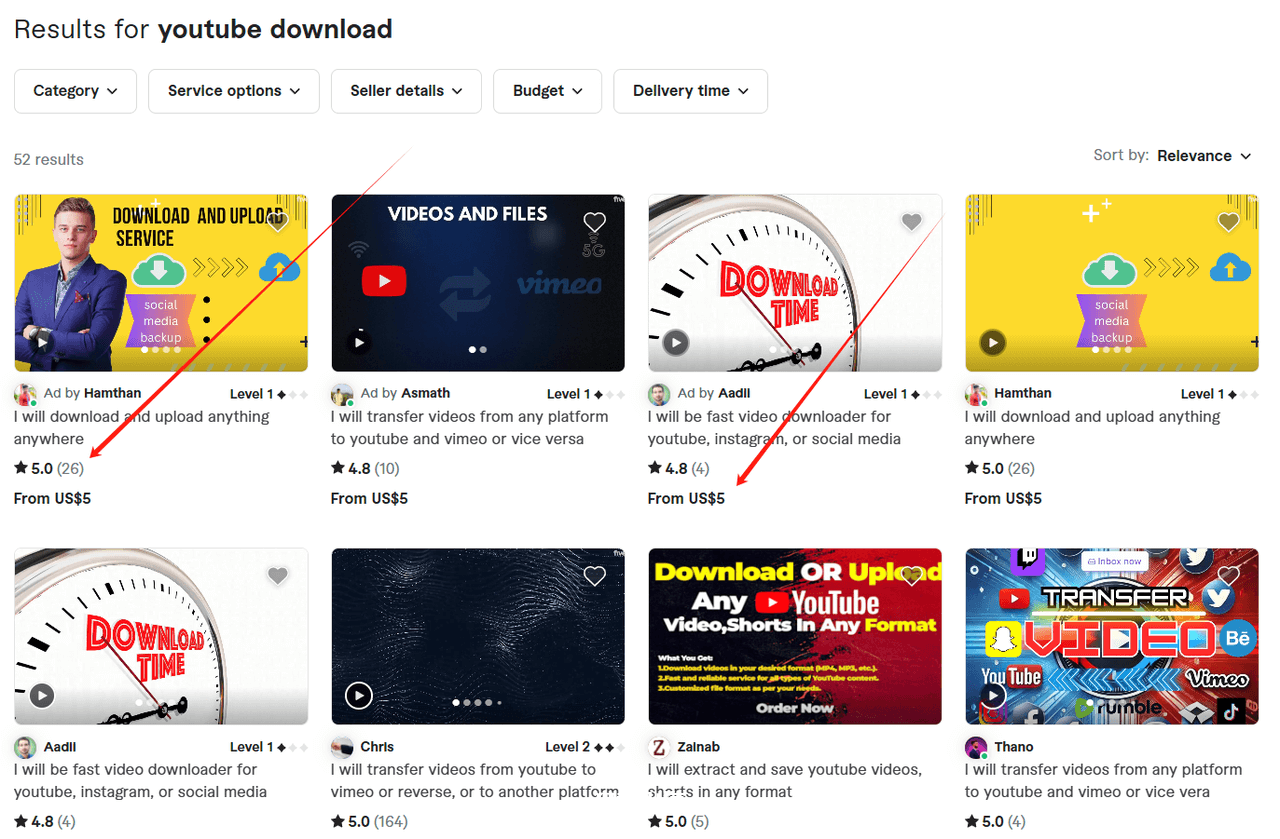Image resolution: width=1280 pixels, height=839 pixels.
Task: Open seller name Zainab link
Action: click(x=698, y=747)
